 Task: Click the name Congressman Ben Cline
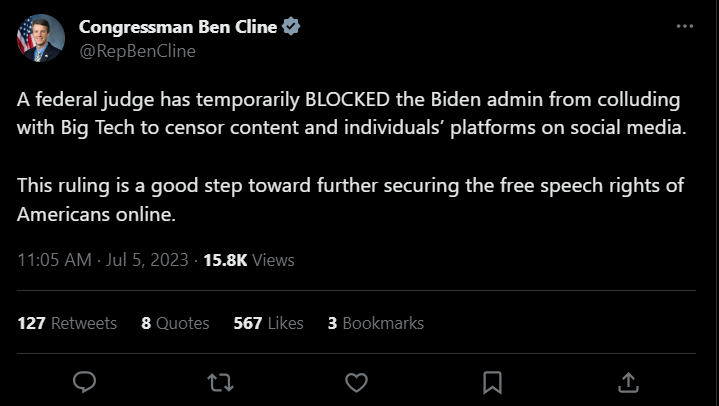click(178, 28)
